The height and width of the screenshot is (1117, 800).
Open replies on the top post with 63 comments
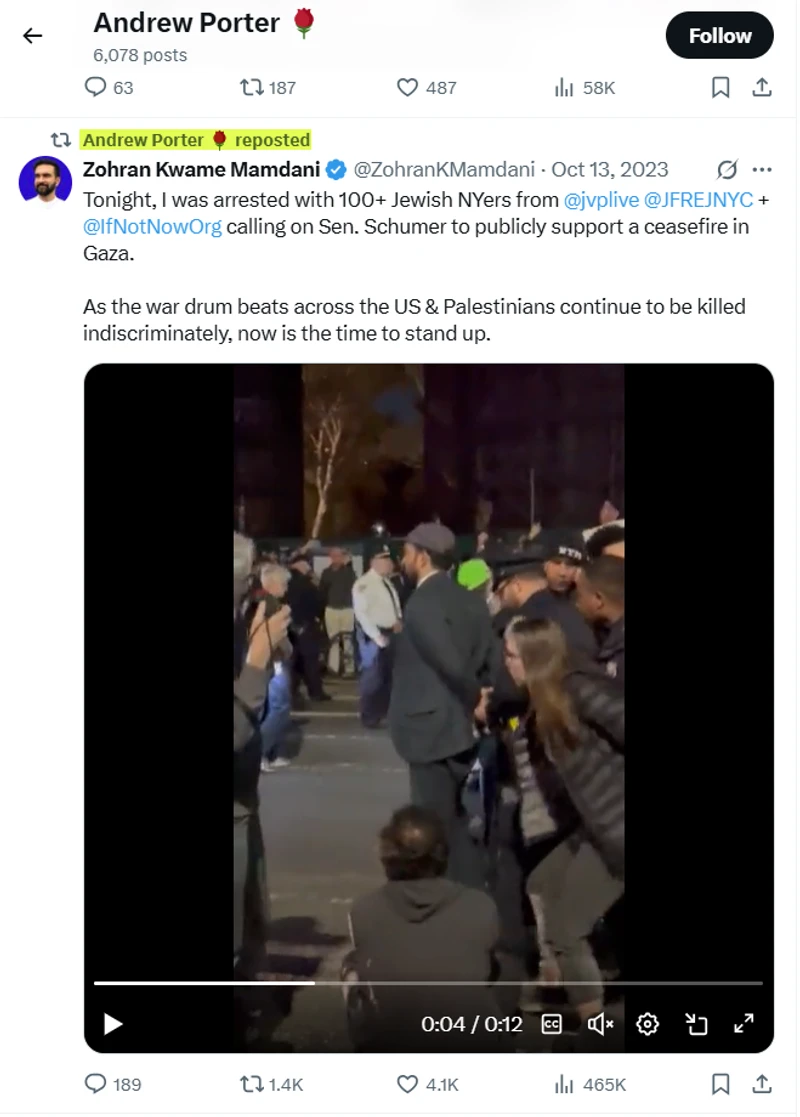pyautogui.click(x=109, y=88)
